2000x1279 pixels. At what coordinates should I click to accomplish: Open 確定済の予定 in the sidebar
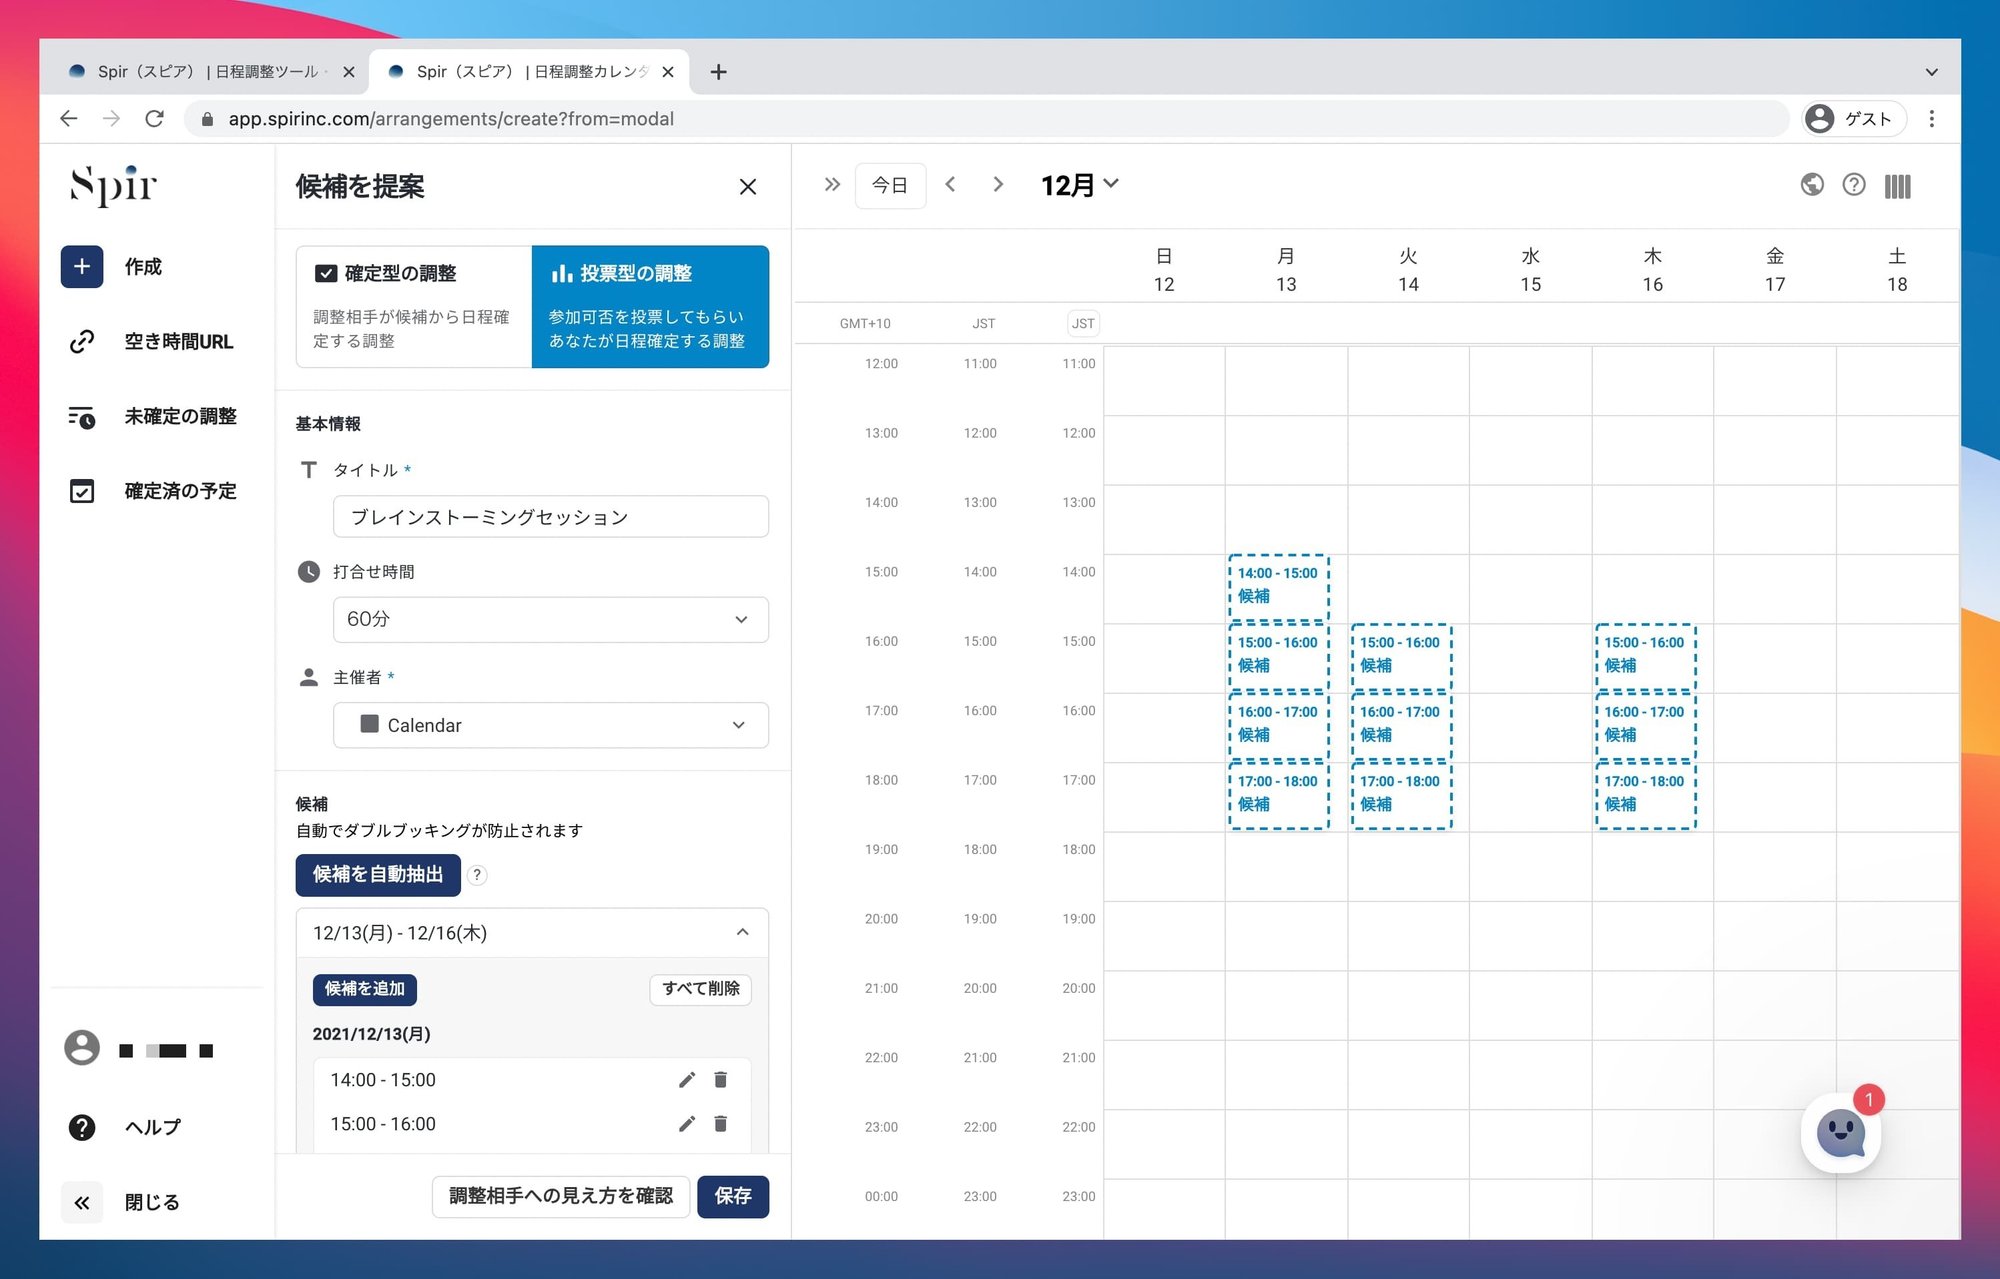(181, 491)
